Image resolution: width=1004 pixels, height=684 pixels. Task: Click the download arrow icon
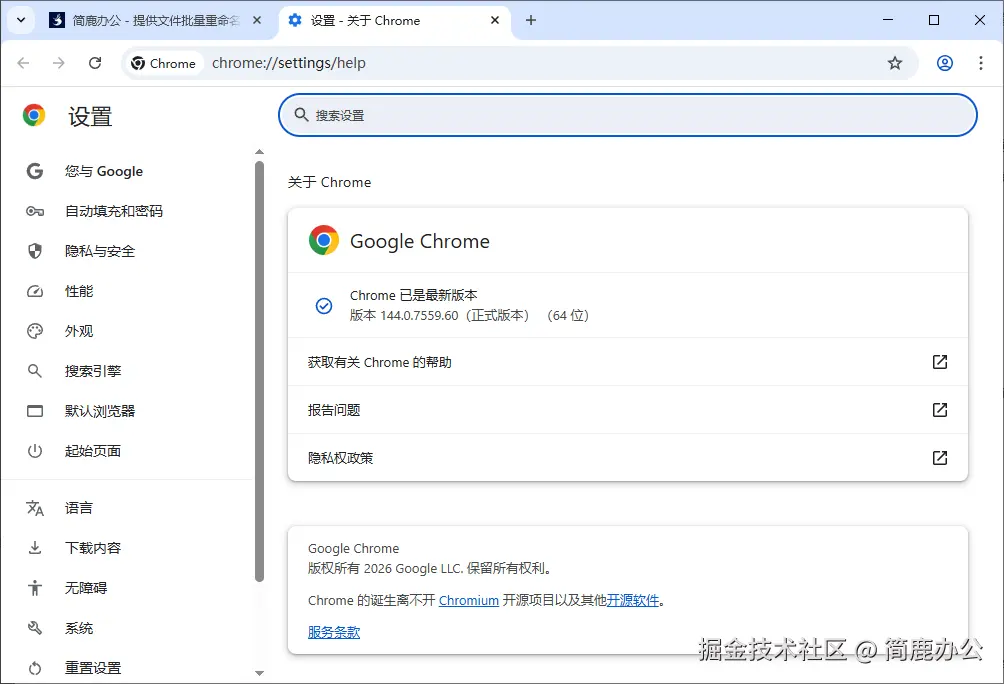pyautogui.click(x=35, y=548)
